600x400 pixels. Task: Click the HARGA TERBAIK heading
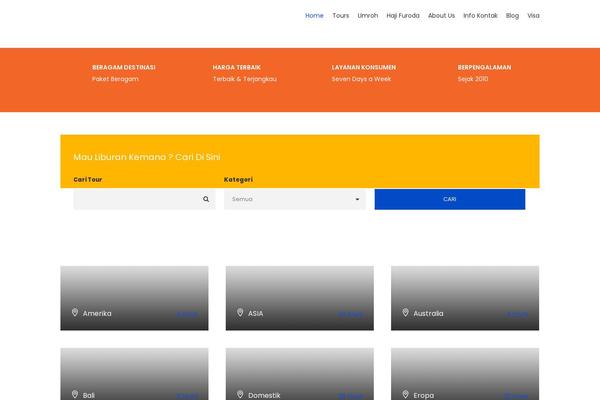(236, 67)
